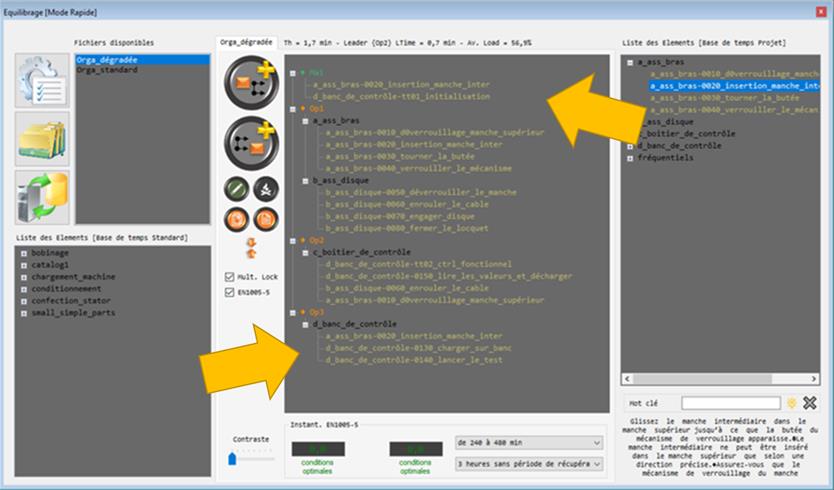
Task: Collapse the Op3 node
Action: (293, 313)
